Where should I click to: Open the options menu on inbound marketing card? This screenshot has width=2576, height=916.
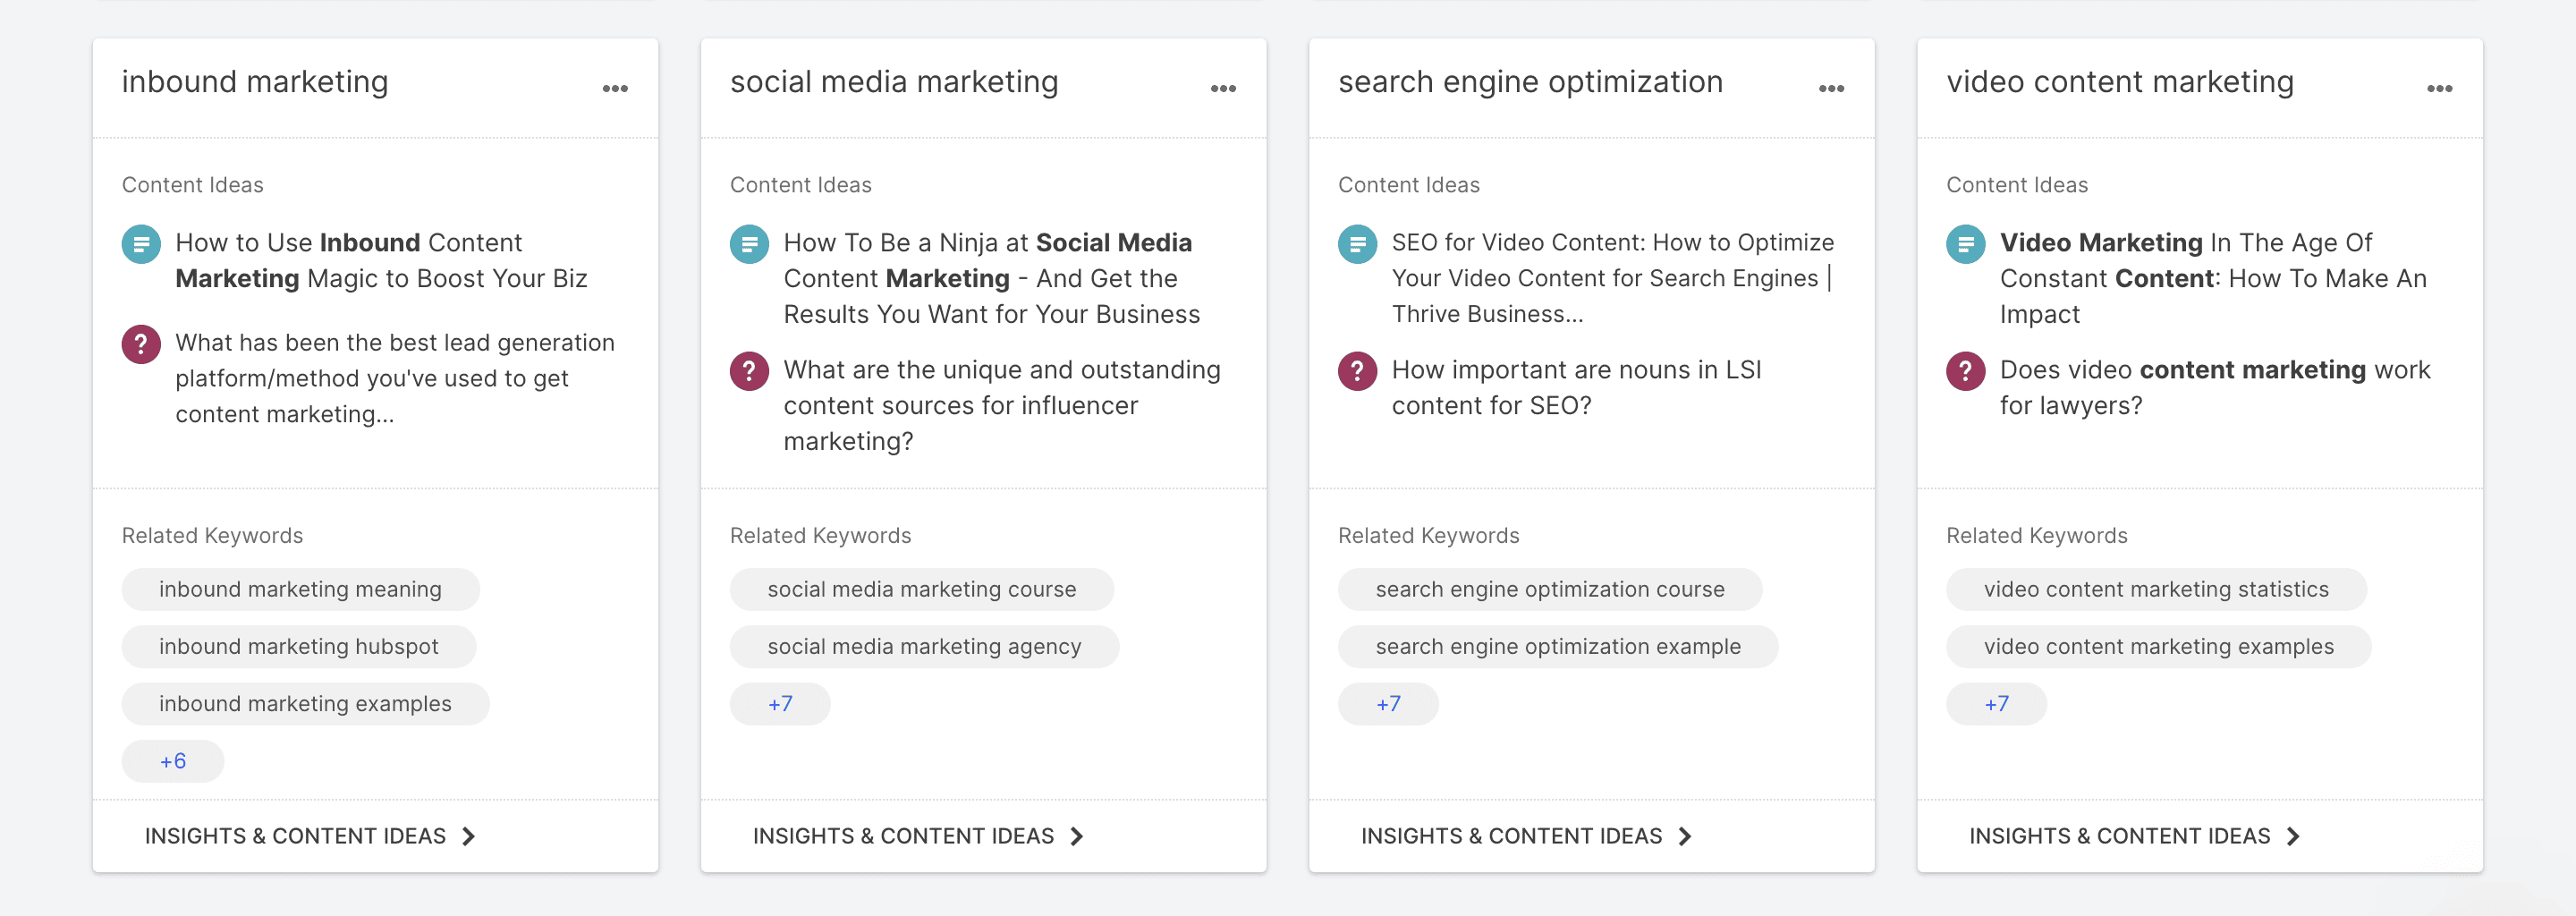[x=615, y=88]
